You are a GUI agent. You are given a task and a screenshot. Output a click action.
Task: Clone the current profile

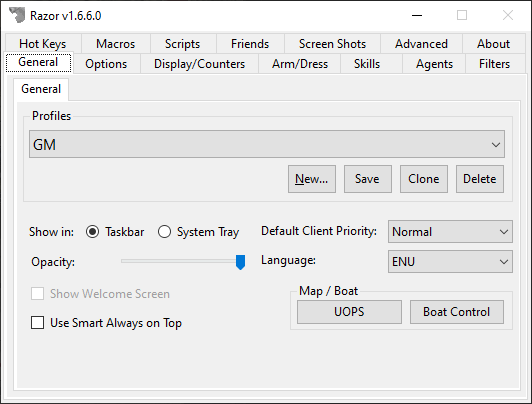(x=424, y=179)
